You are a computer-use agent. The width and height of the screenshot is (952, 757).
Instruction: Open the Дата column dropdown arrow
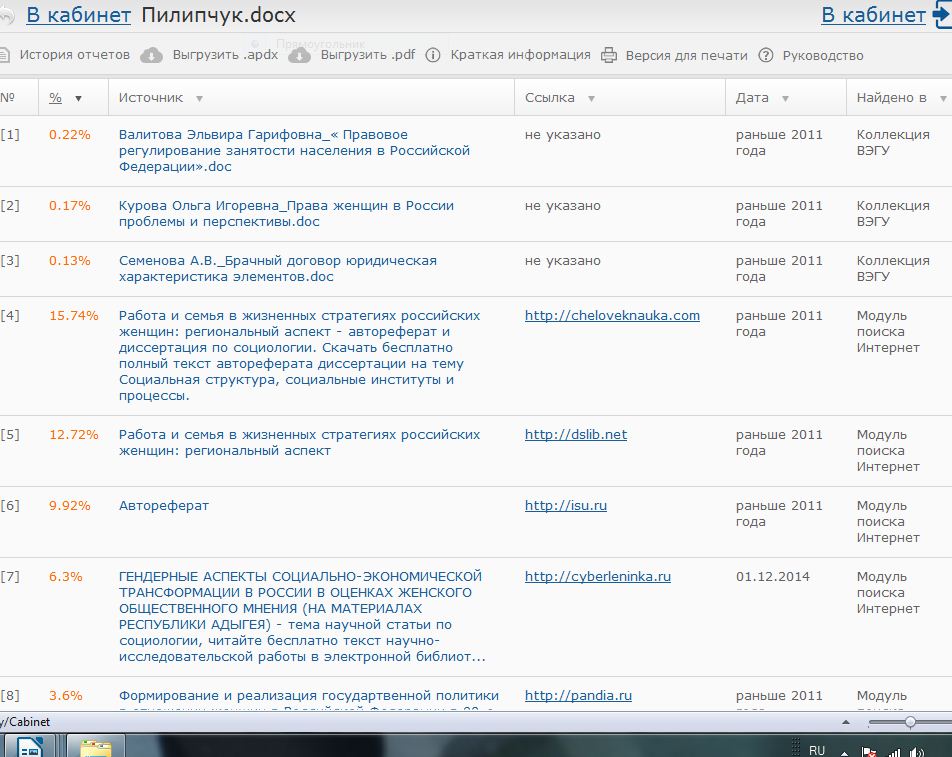785,98
